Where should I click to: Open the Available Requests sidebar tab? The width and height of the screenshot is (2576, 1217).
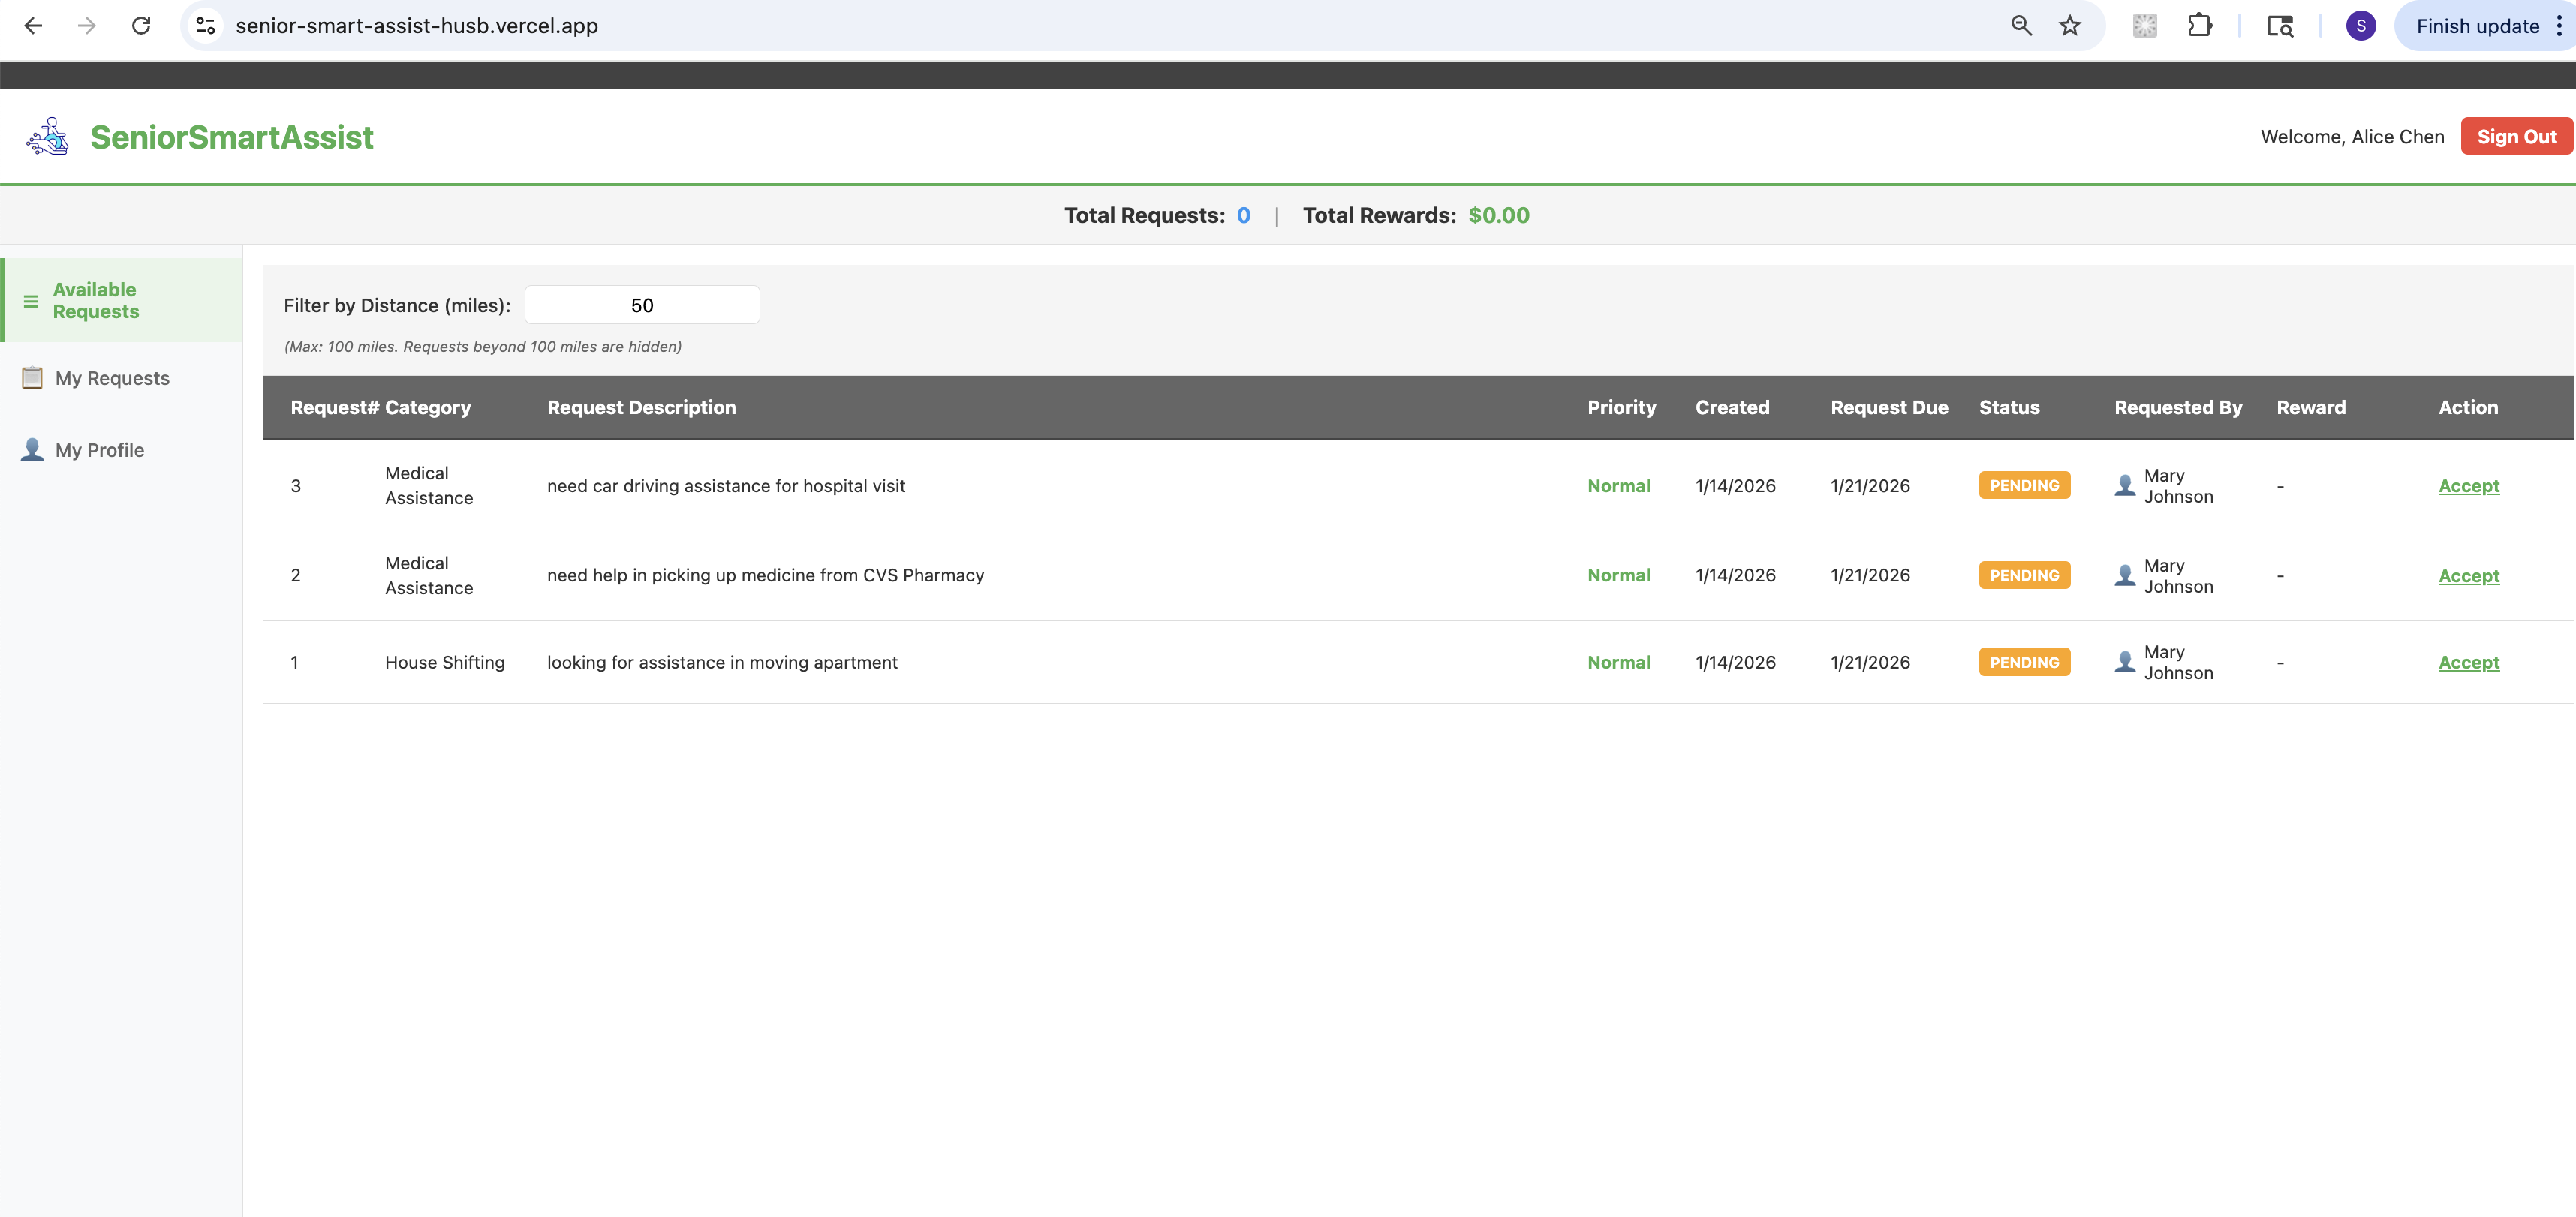(96, 300)
